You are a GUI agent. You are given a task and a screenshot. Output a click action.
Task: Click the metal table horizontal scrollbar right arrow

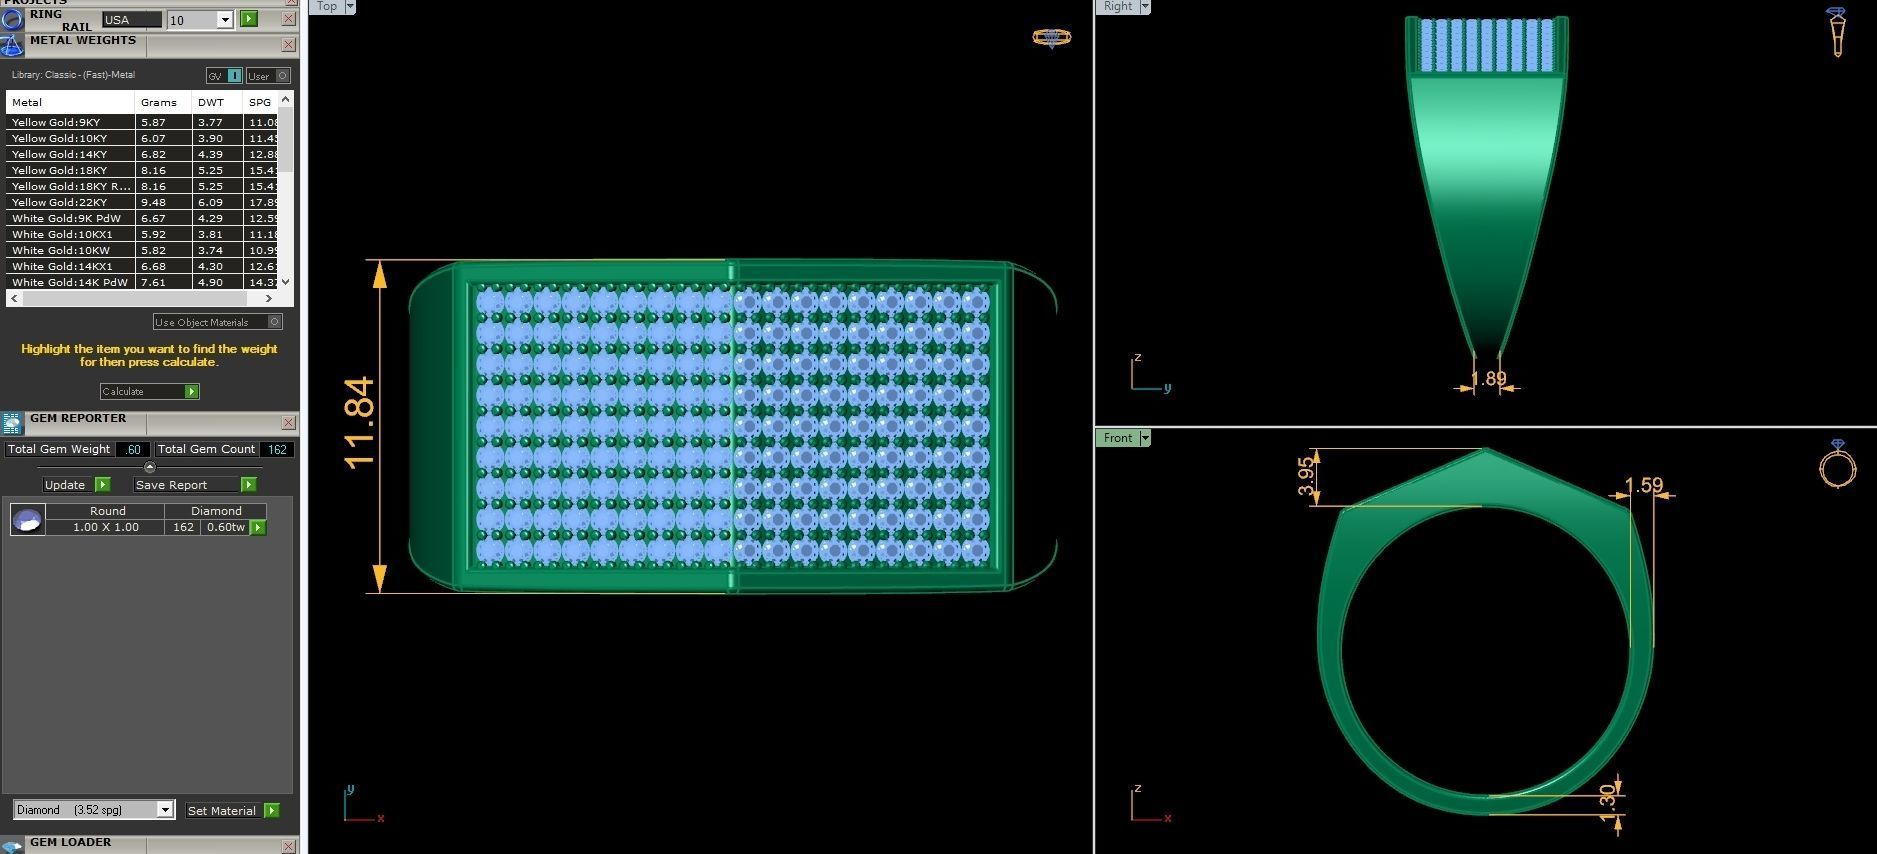pyautogui.click(x=268, y=298)
